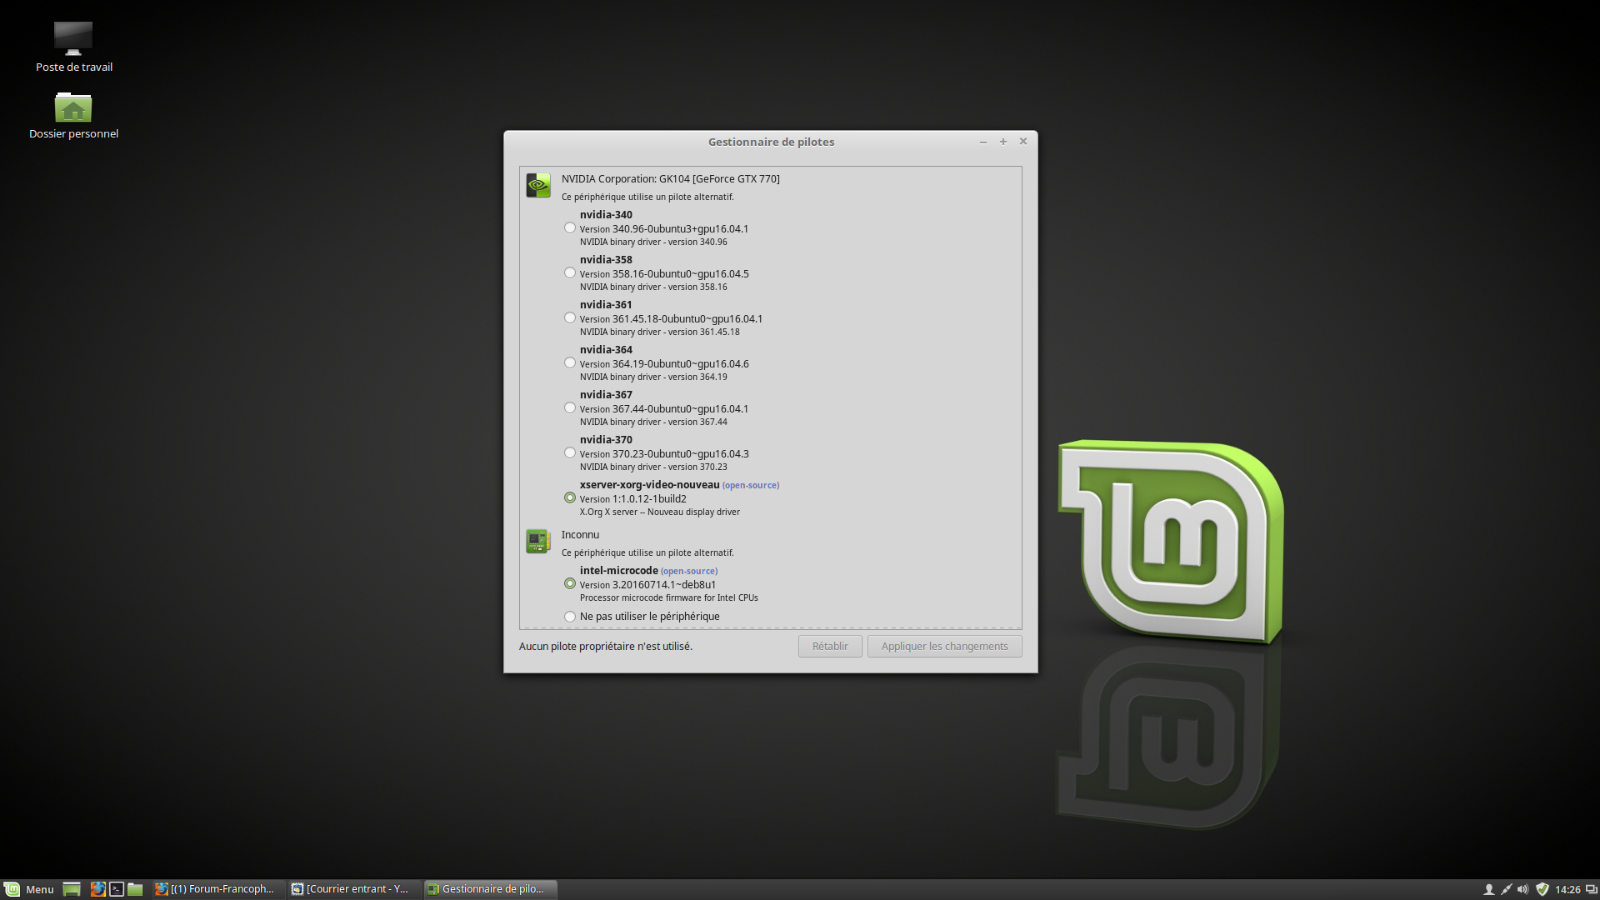The width and height of the screenshot is (1600, 900).
Task: Switch to Gestionnaire de pilo... taskbar window
Action: [489, 889]
